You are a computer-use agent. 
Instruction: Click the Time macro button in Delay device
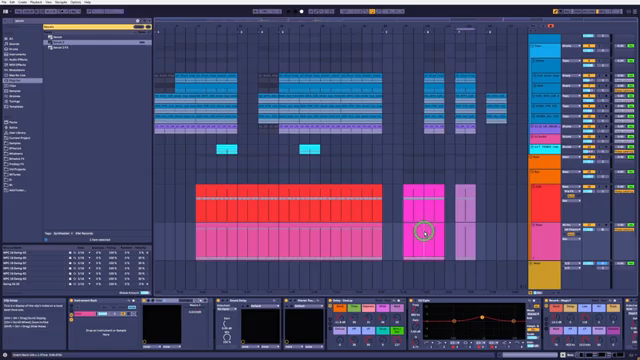pyautogui.click(x=354, y=307)
